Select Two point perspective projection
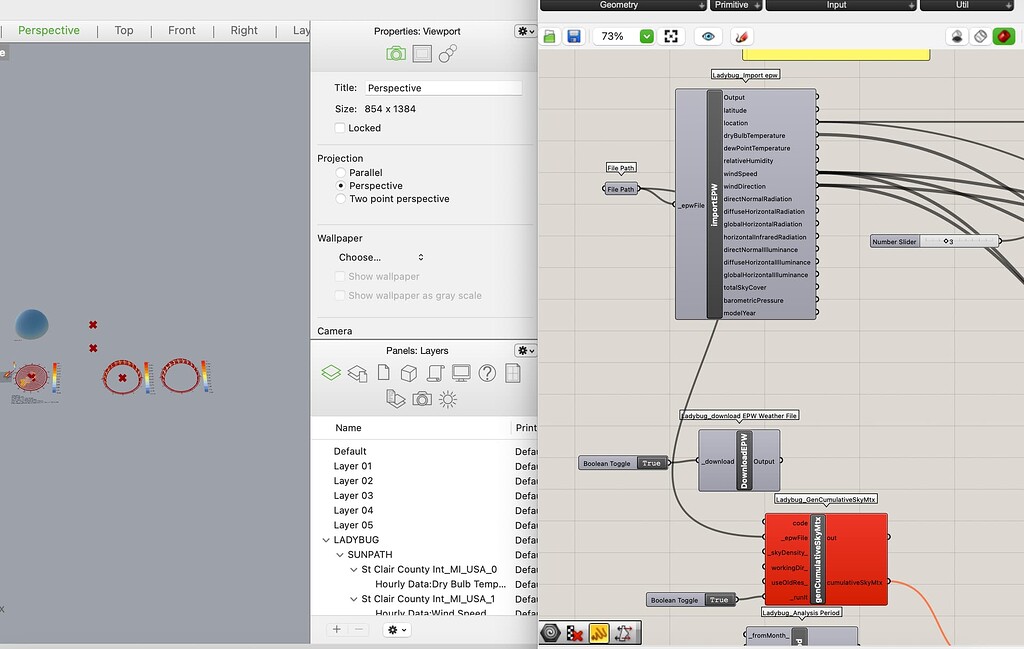This screenshot has height=649, width=1024. 340,199
